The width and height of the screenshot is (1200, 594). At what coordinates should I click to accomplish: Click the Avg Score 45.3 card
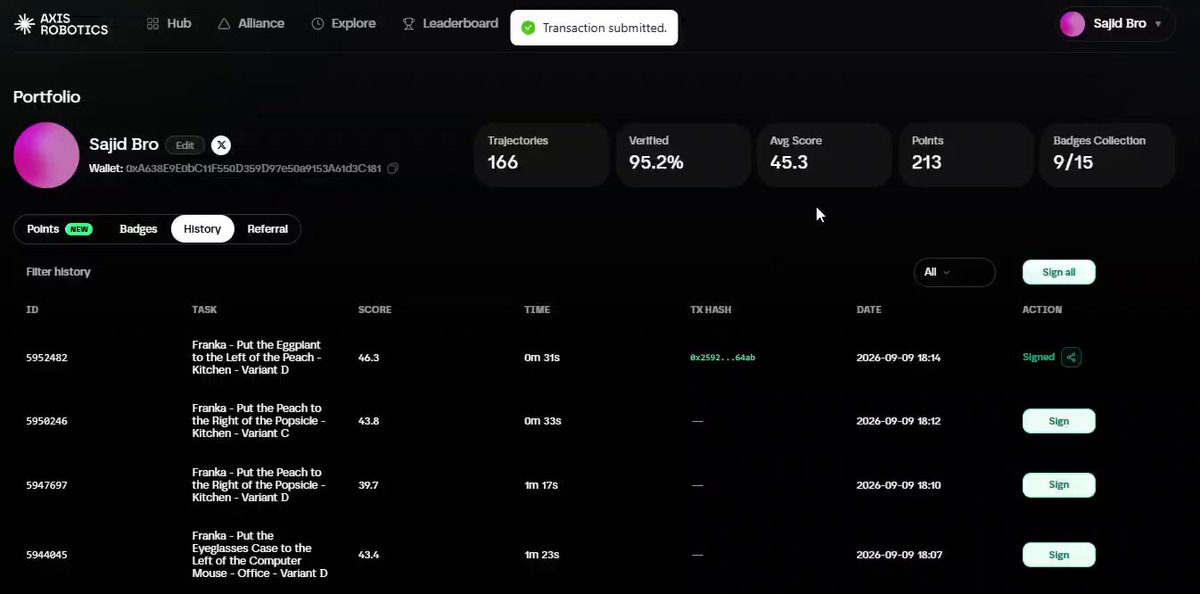pos(825,155)
